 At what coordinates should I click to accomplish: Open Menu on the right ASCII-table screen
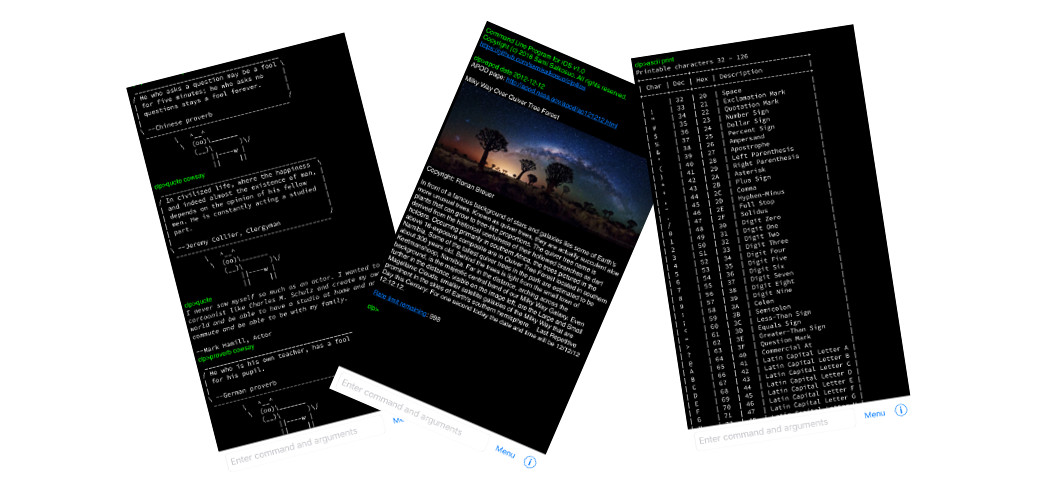(x=874, y=414)
